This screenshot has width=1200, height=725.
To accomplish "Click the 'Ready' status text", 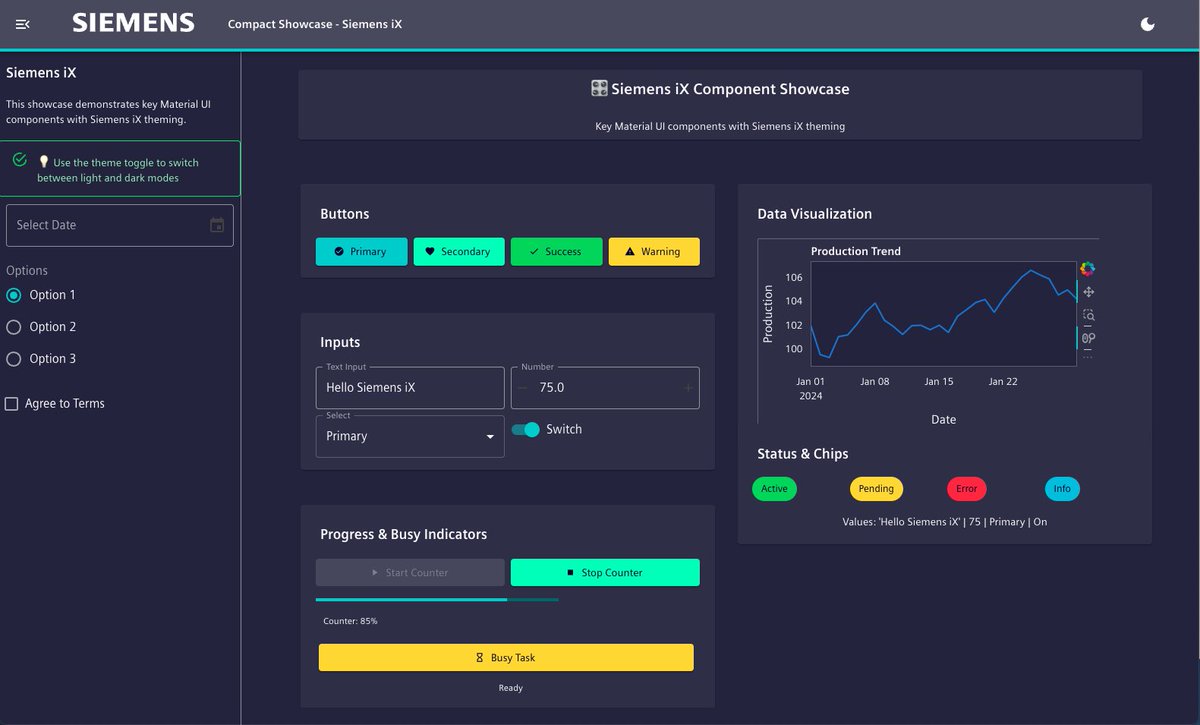I will click(511, 688).
